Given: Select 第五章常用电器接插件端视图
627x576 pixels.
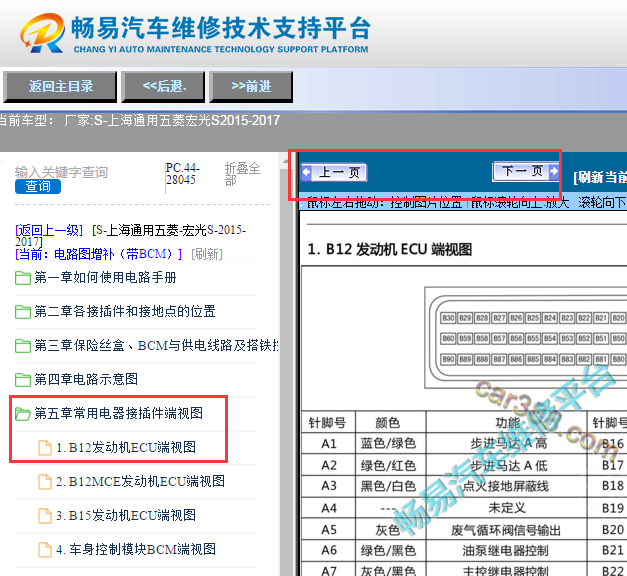Looking at the screenshot, I should pos(118,413).
